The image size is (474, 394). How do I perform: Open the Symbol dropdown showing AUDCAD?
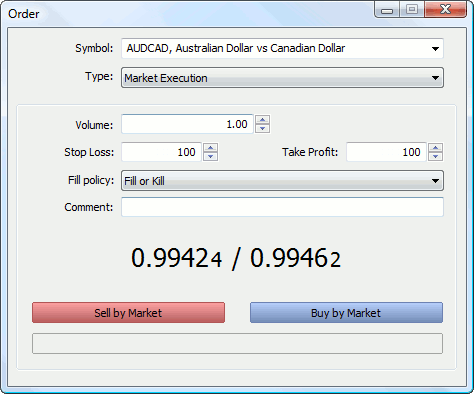[282, 49]
